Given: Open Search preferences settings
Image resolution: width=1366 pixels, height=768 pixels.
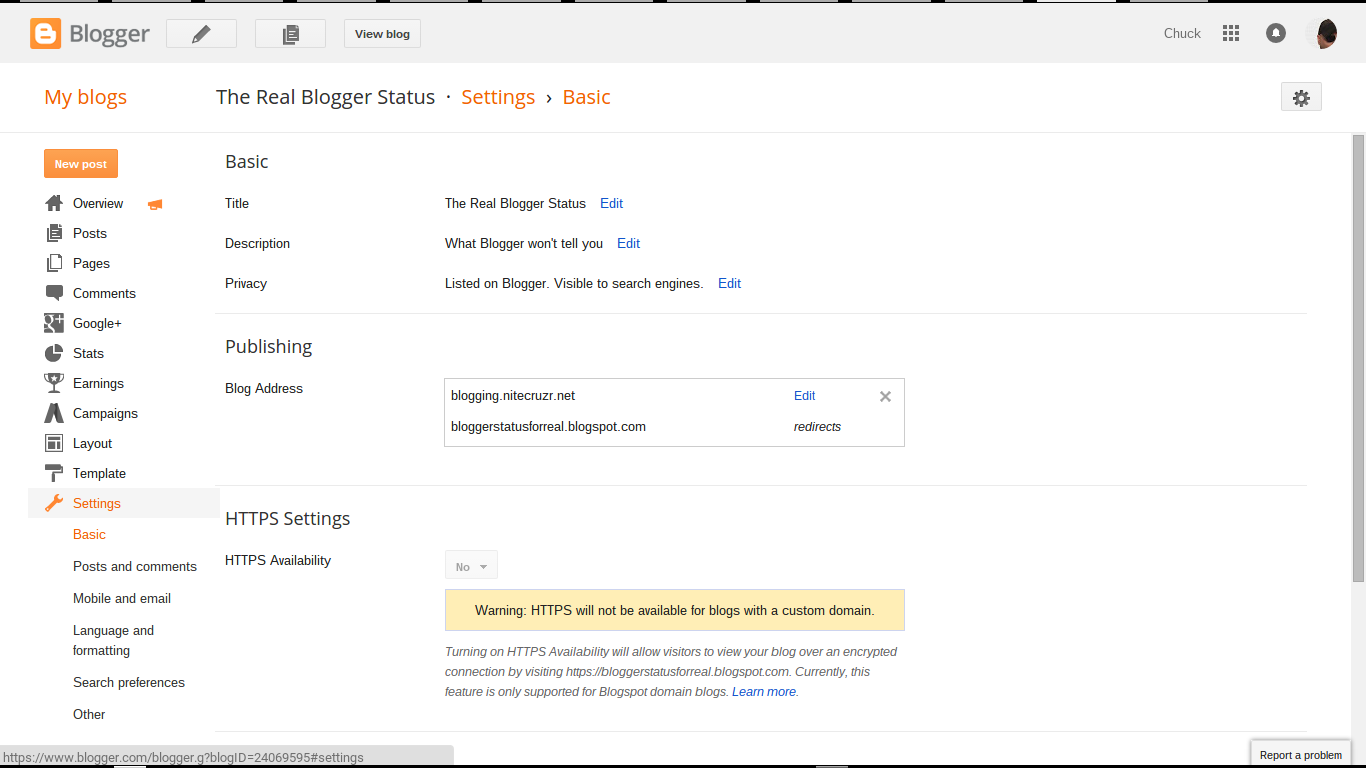Looking at the screenshot, I should click(129, 682).
